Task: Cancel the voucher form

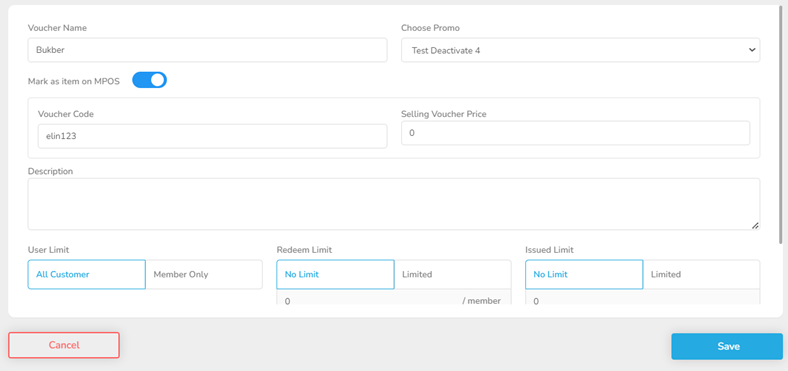Action: point(64,345)
